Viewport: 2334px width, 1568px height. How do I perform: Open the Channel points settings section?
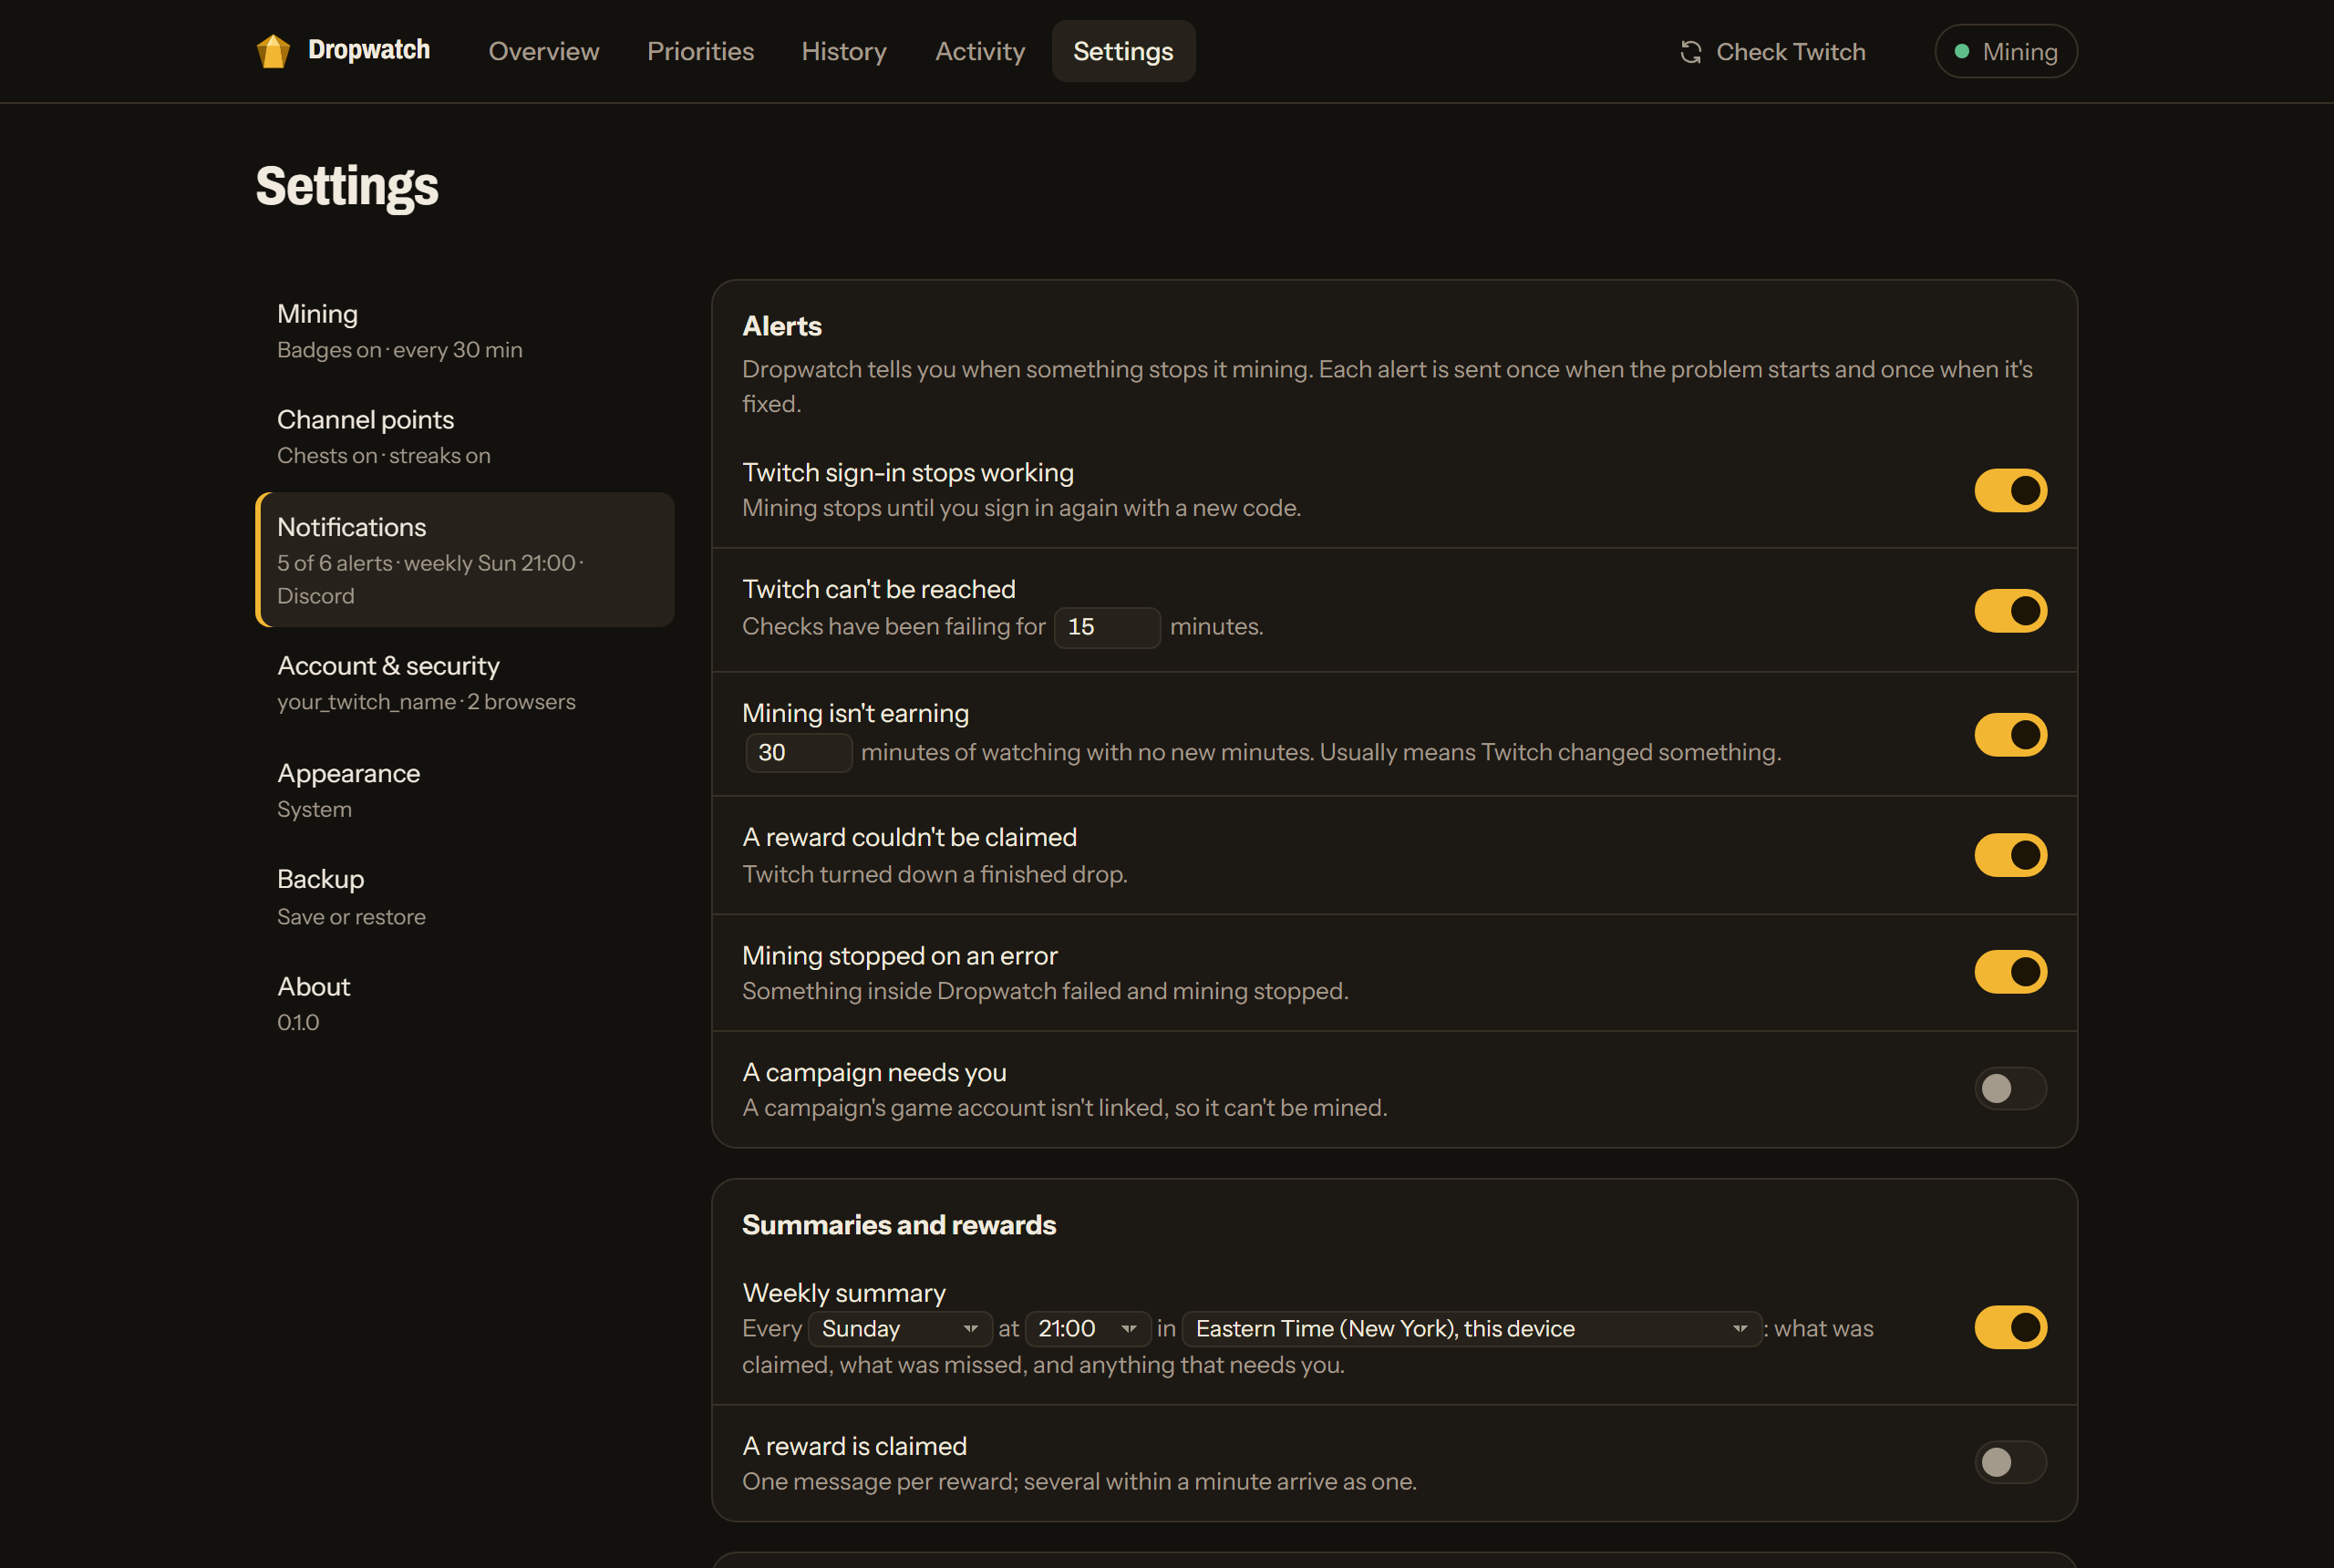click(465, 437)
